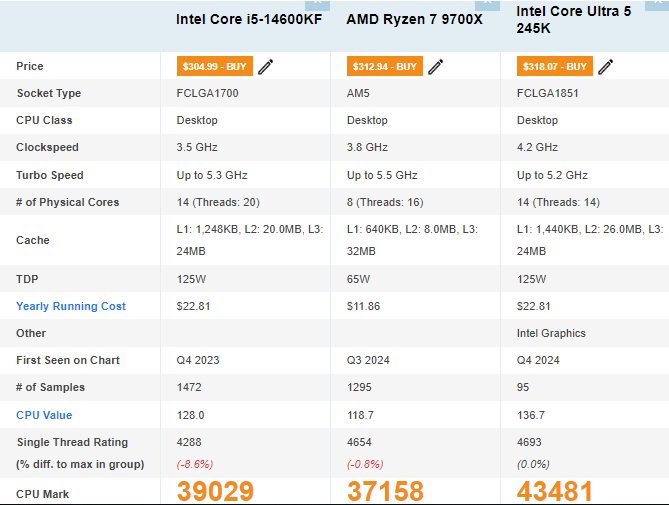Image resolution: width=669 pixels, height=505 pixels.
Task: Edit price pencil icon for Core Ultra 5 245K
Action: pos(605,67)
